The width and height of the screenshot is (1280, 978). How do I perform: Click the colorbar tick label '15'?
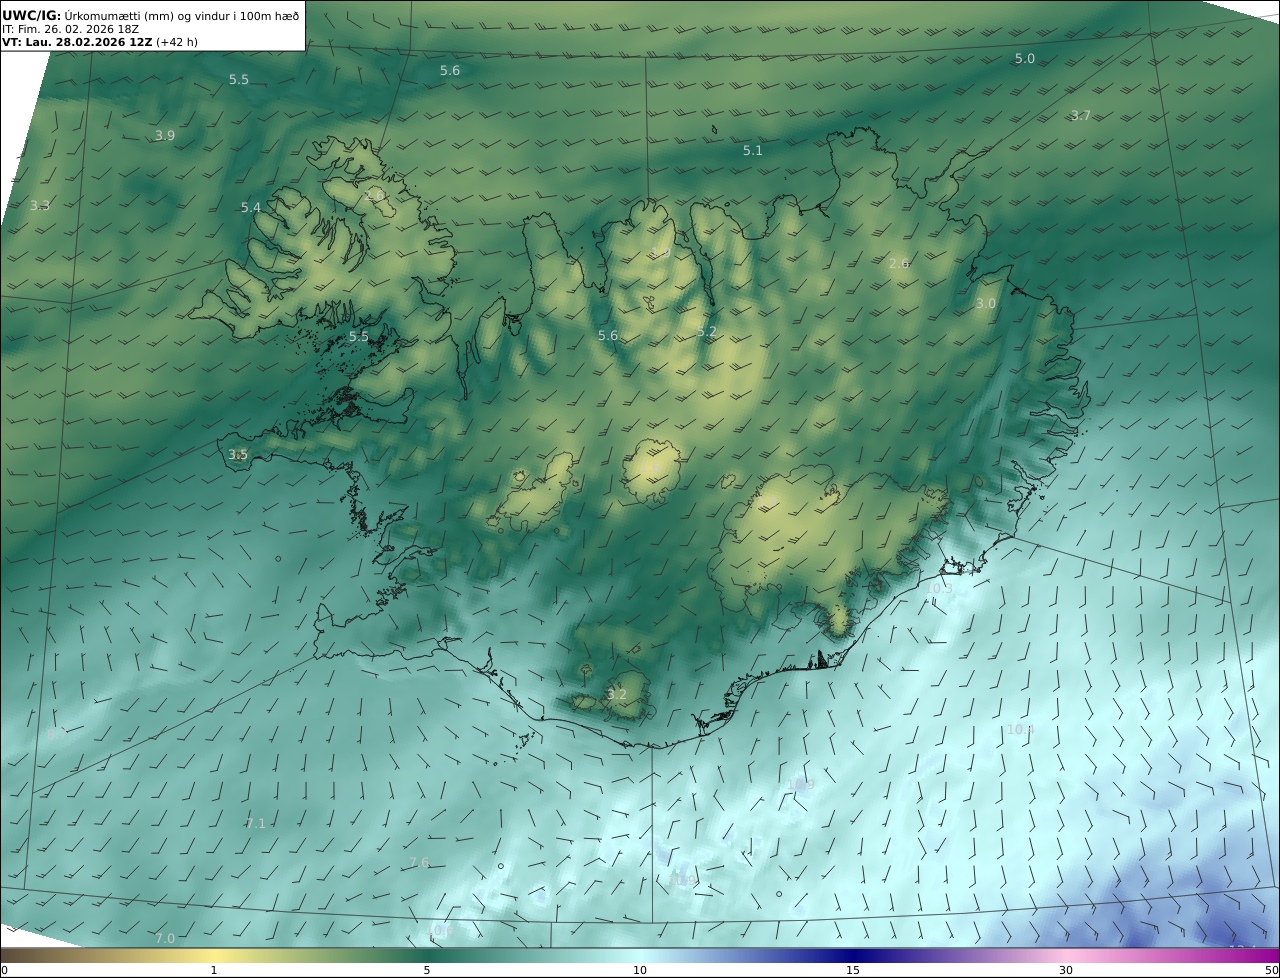coord(853,970)
